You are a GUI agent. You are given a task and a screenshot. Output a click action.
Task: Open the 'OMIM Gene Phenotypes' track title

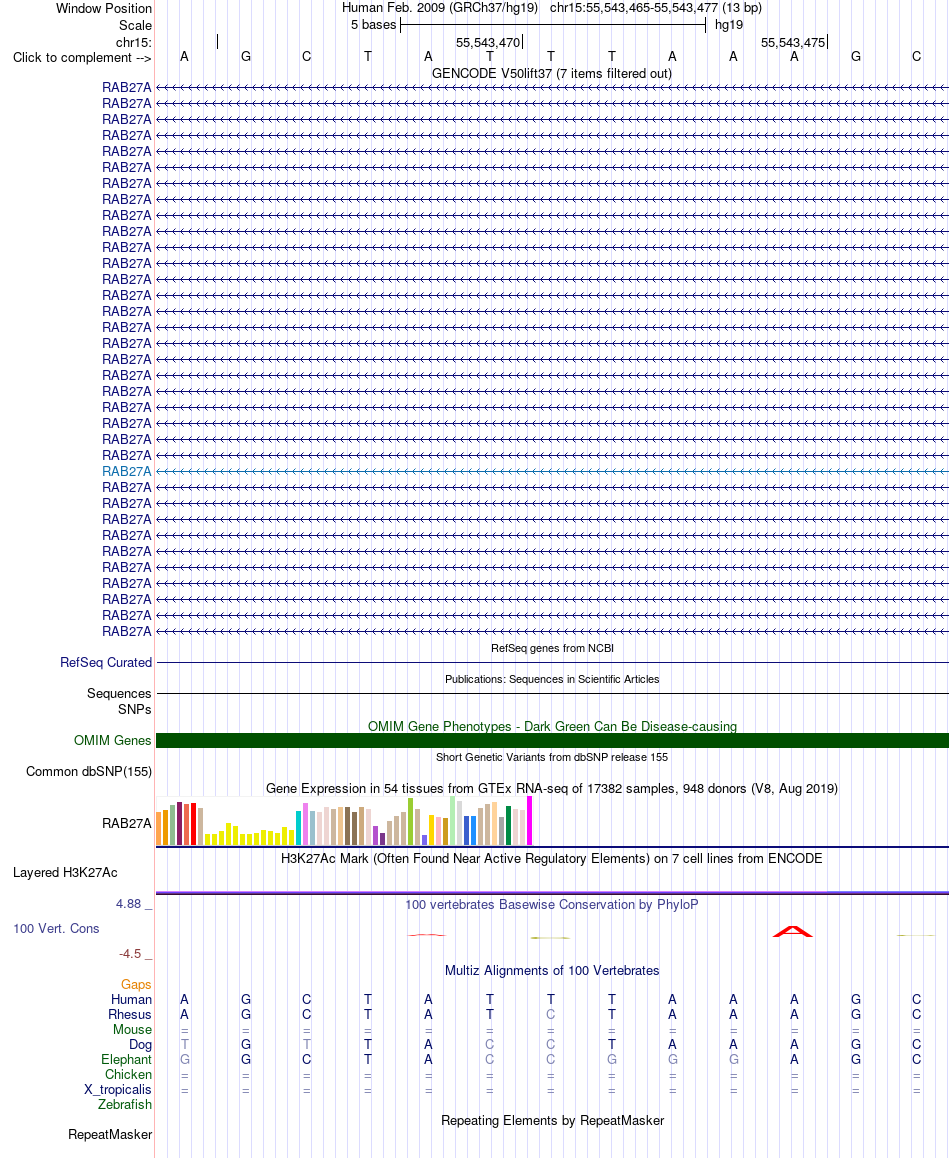(x=552, y=726)
